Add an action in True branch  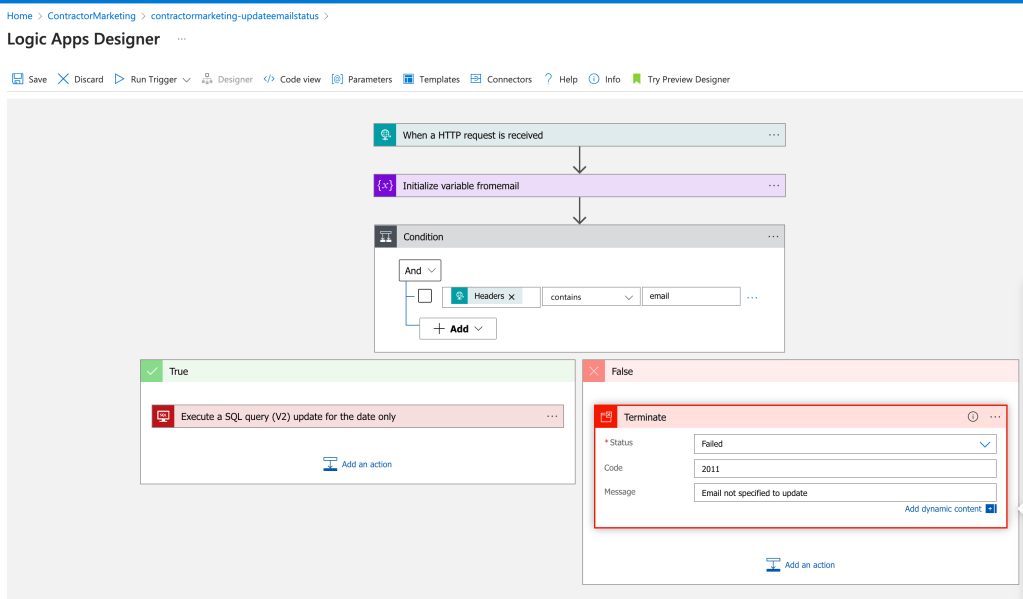point(358,464)
